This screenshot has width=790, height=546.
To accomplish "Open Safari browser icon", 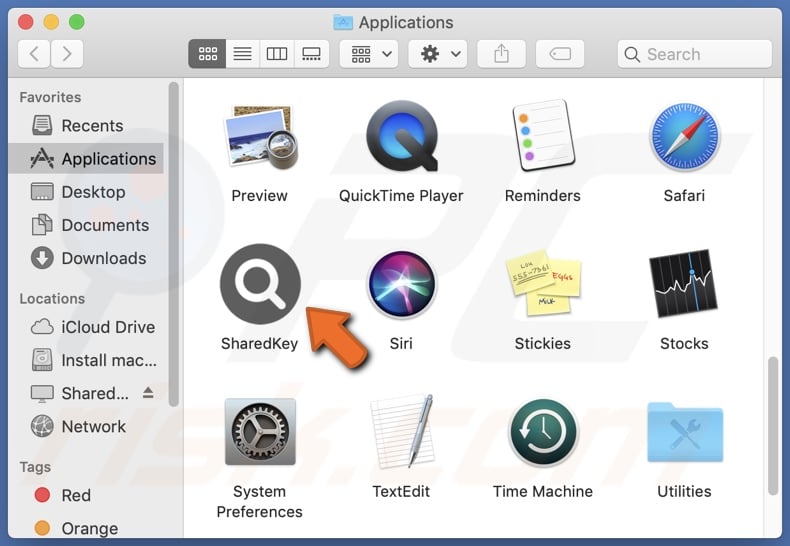I will [x=684, y=136].
